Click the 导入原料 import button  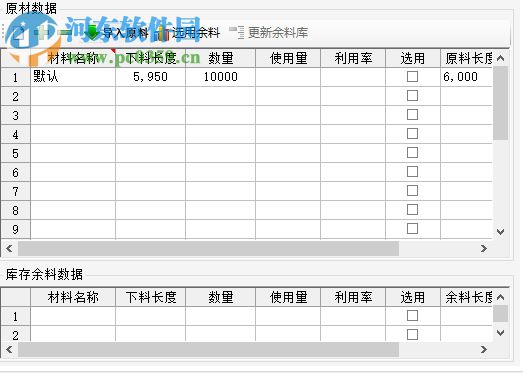tap(116, 33)
